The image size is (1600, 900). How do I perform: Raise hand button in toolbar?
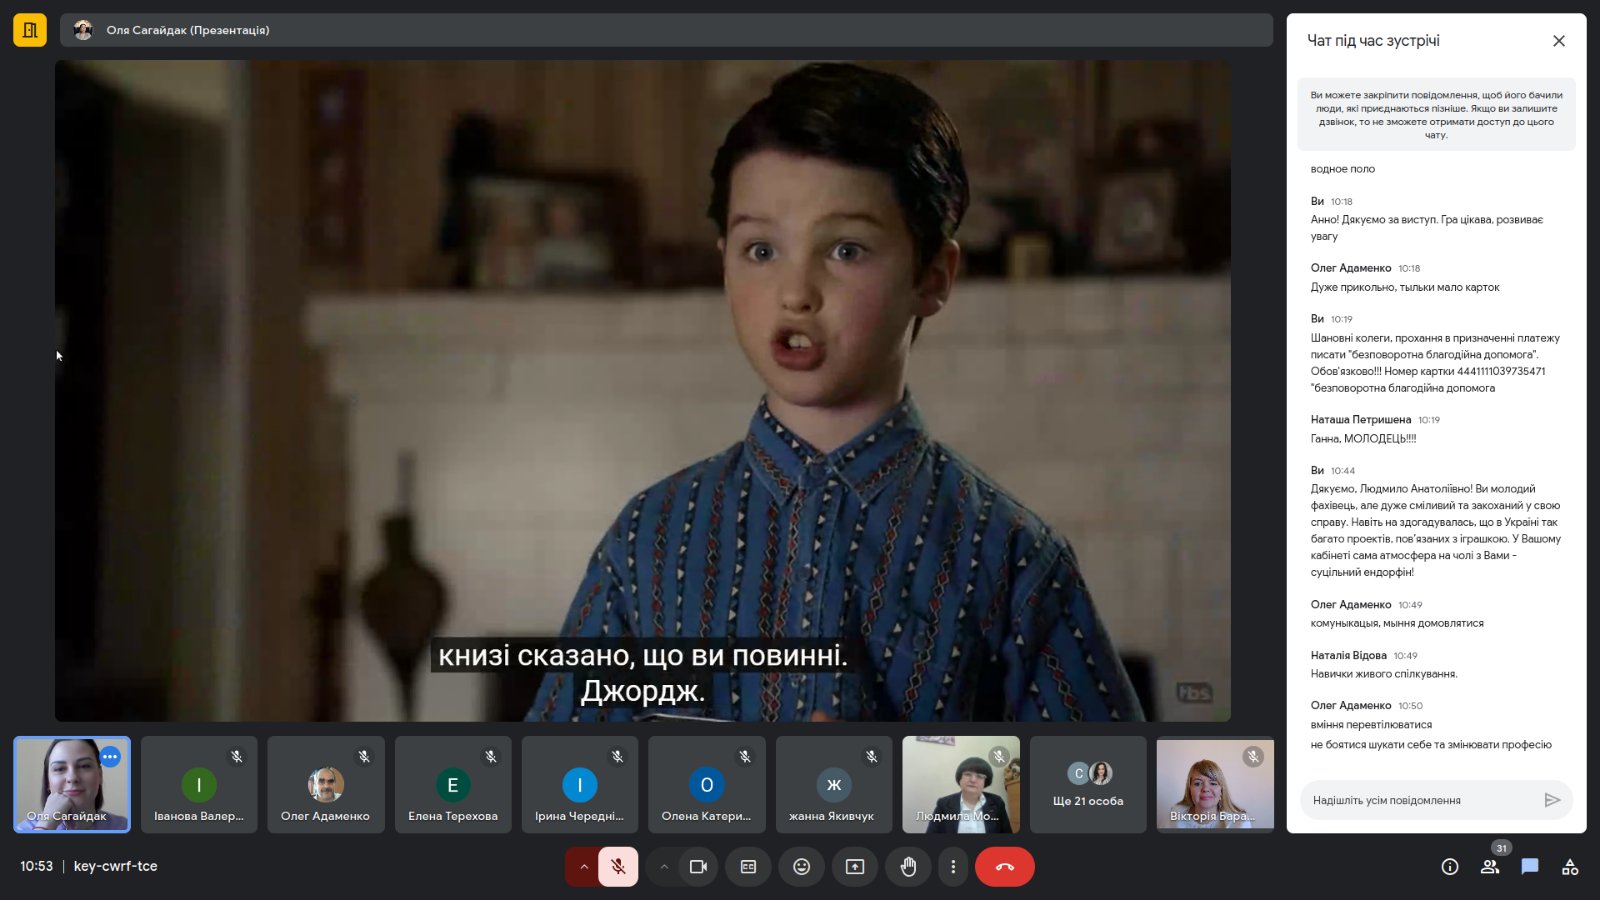[x=908, y=867]
